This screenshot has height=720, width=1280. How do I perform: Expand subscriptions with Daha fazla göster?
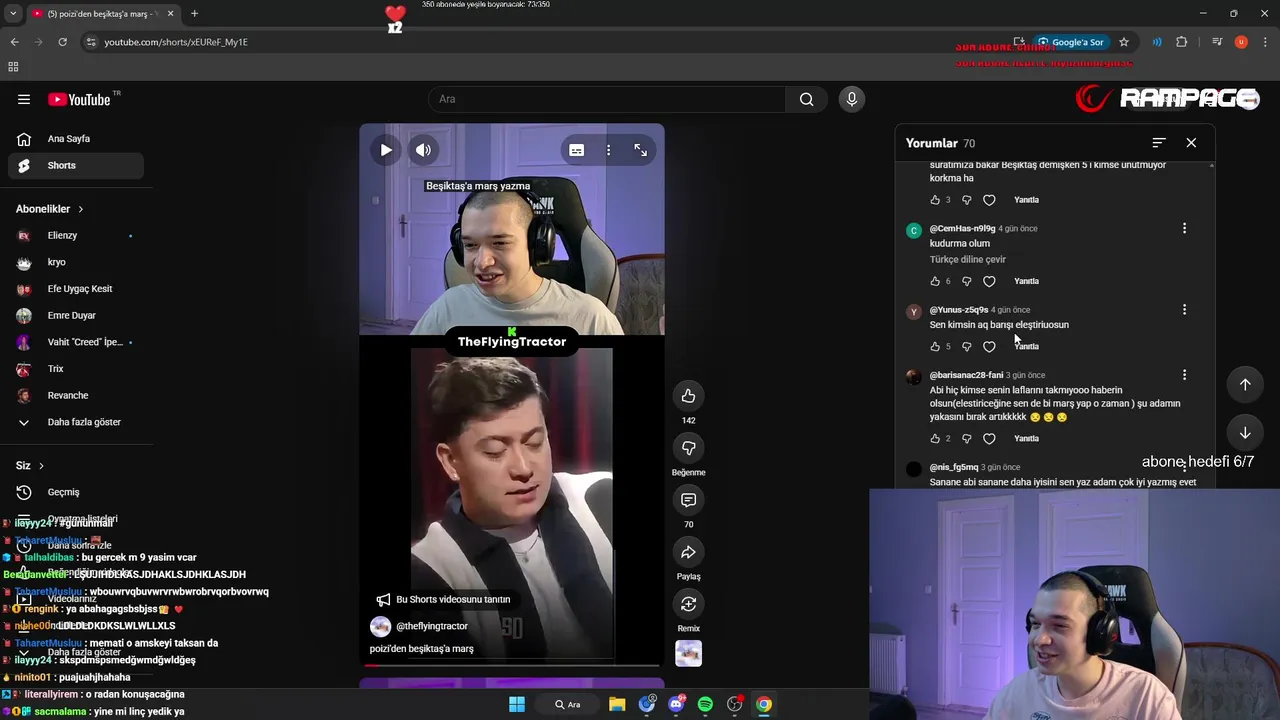[76, 422]
